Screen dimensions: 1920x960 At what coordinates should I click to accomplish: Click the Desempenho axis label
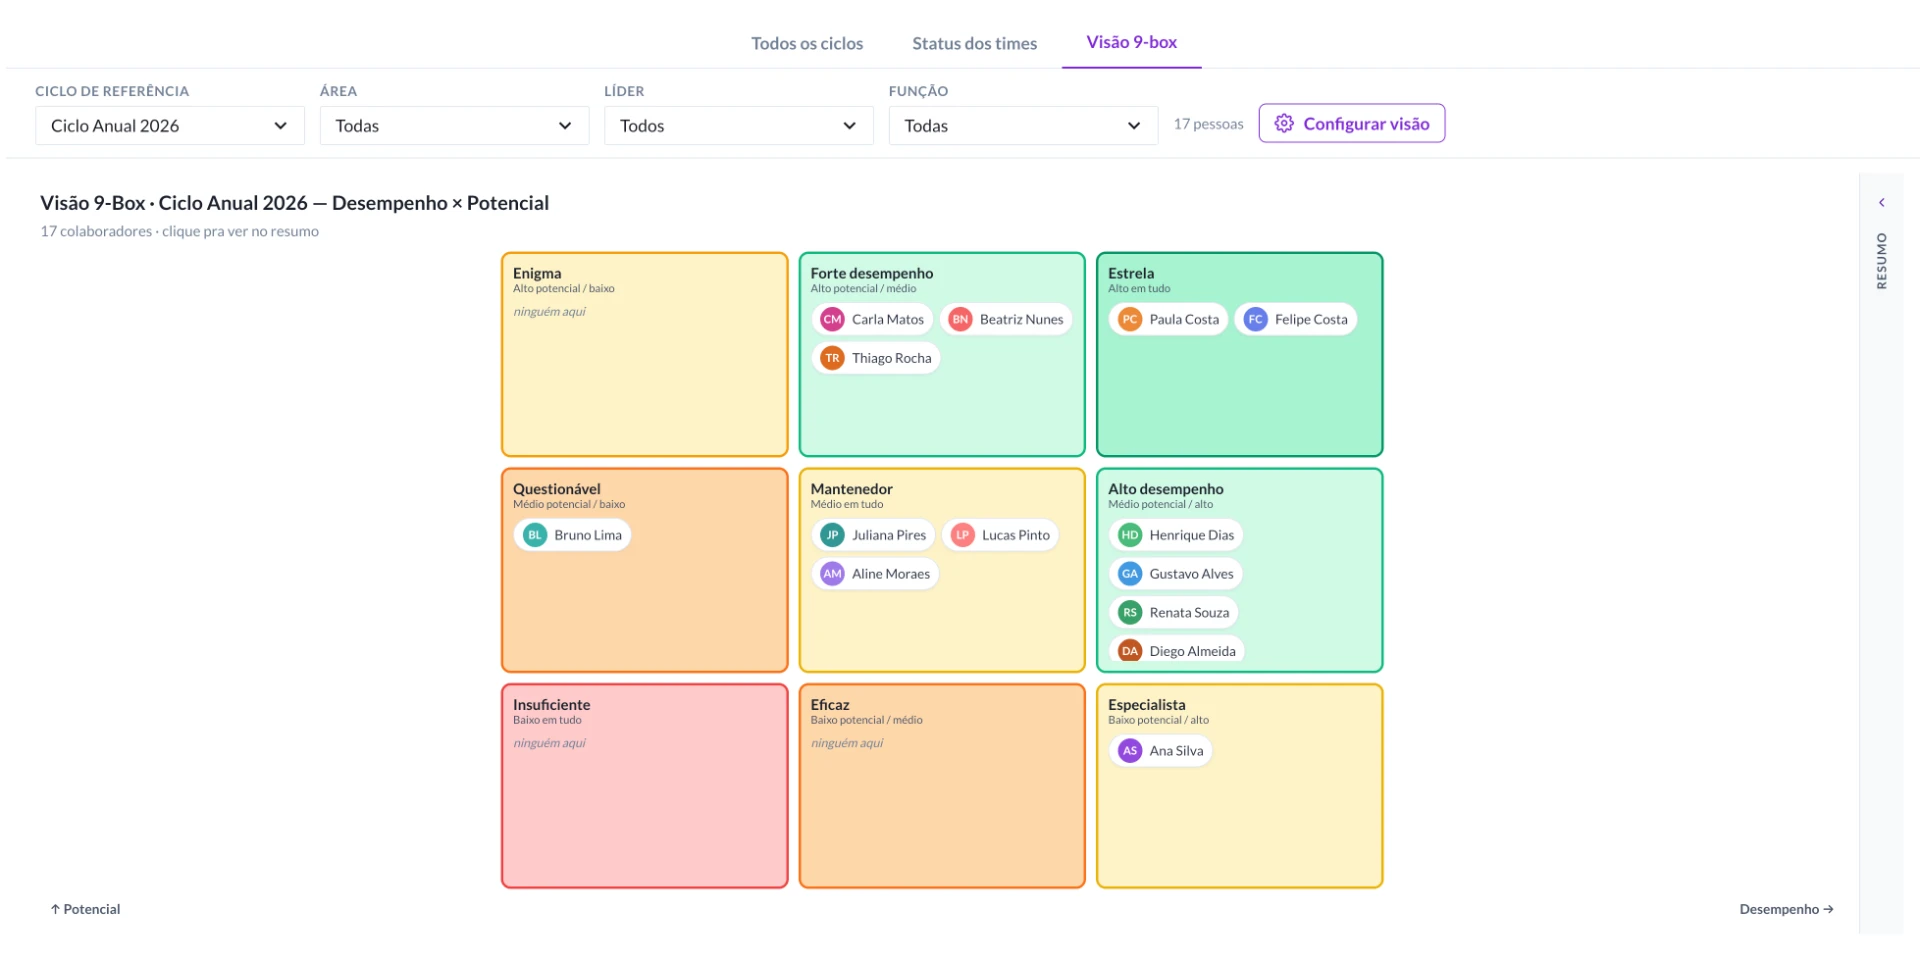[1786, 909]
